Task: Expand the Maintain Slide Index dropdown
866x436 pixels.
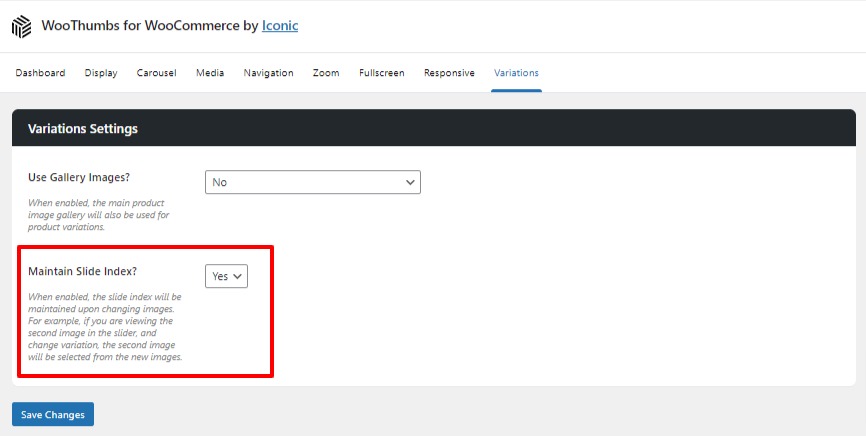Action: coord(226,276)
